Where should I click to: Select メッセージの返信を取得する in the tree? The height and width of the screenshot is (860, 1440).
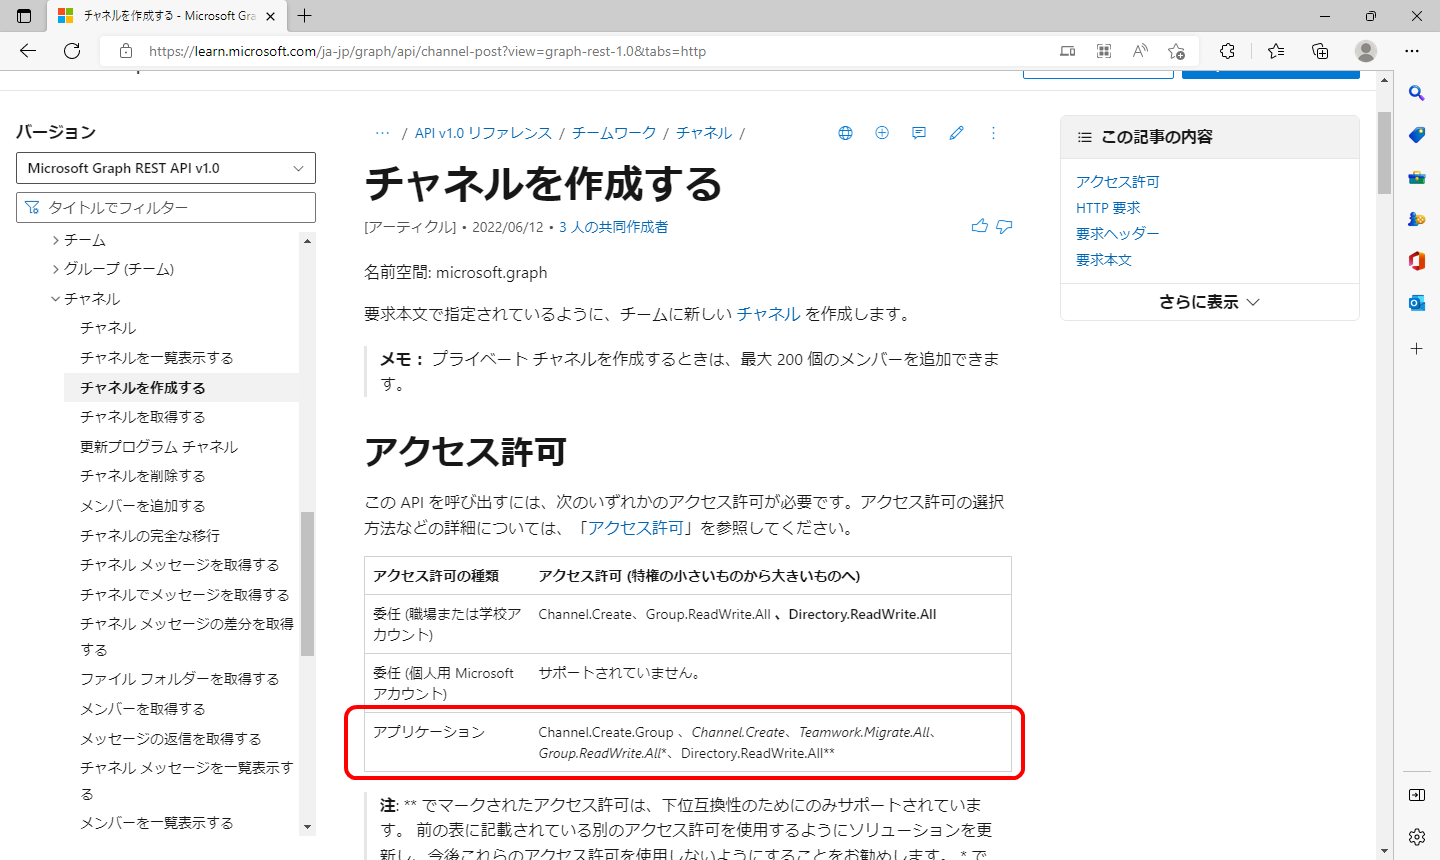171,739
